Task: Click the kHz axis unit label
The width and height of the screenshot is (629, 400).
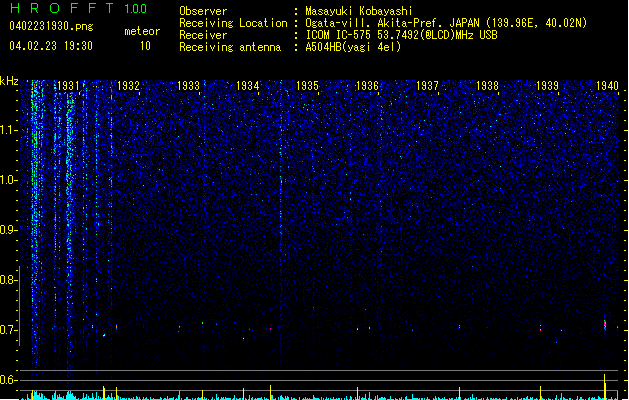Action: click(x=9, y=81)
